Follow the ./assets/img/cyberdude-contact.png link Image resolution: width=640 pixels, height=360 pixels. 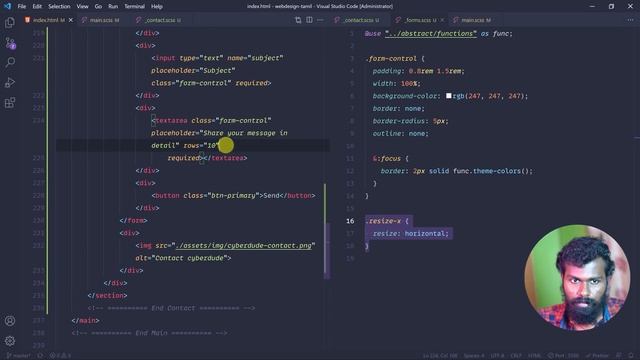point(243,245)
